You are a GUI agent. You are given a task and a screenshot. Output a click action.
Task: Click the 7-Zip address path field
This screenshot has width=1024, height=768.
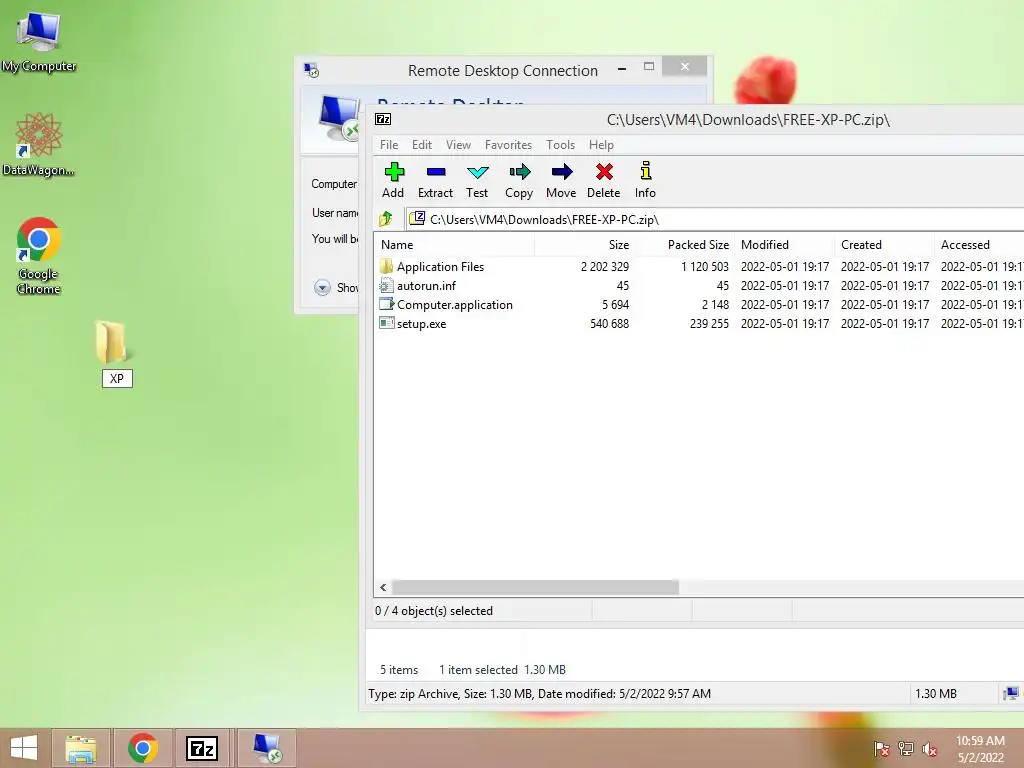tap(715, 219)
